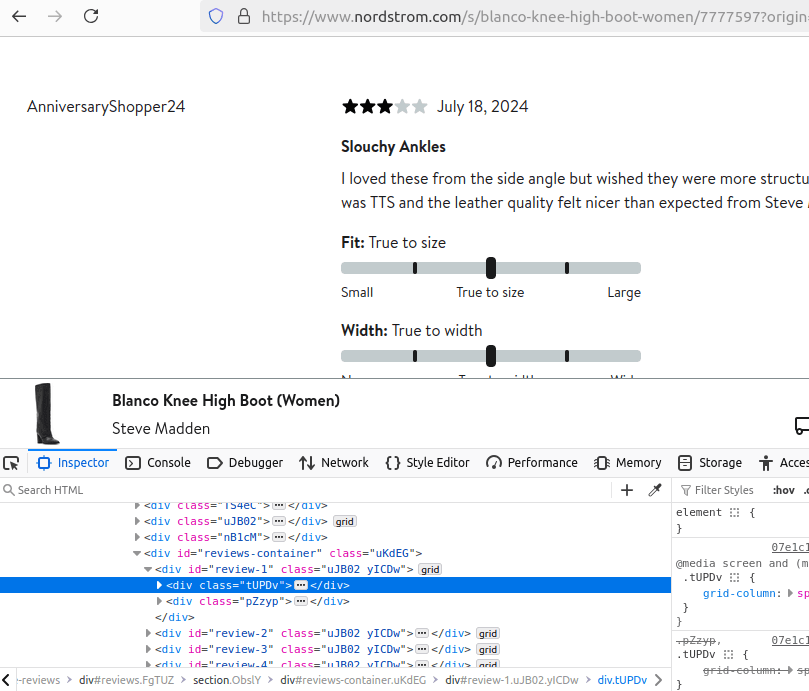Toggle the :hov pseudo-class panel
This screenshot has width=809, height=691.
(784, 490)
